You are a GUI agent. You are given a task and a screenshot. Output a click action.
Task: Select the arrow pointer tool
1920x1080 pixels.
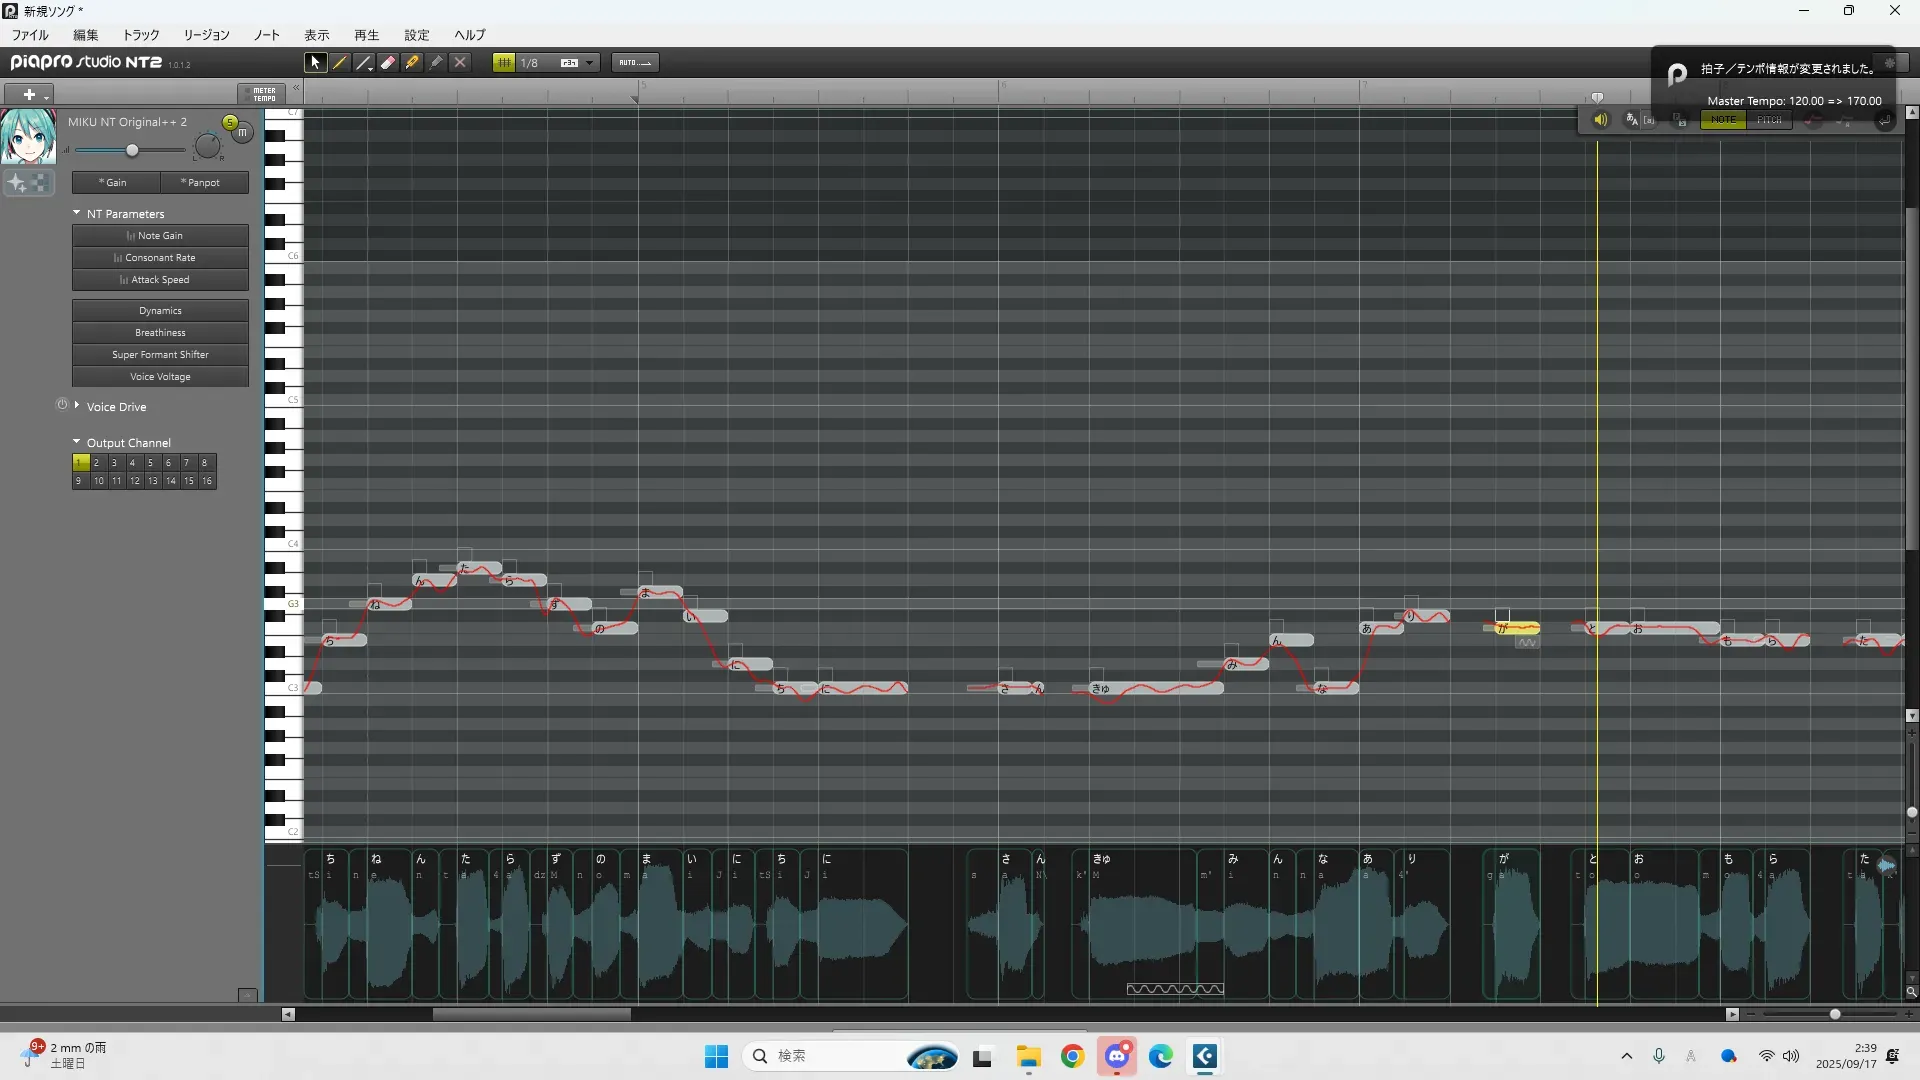(315, 62)
